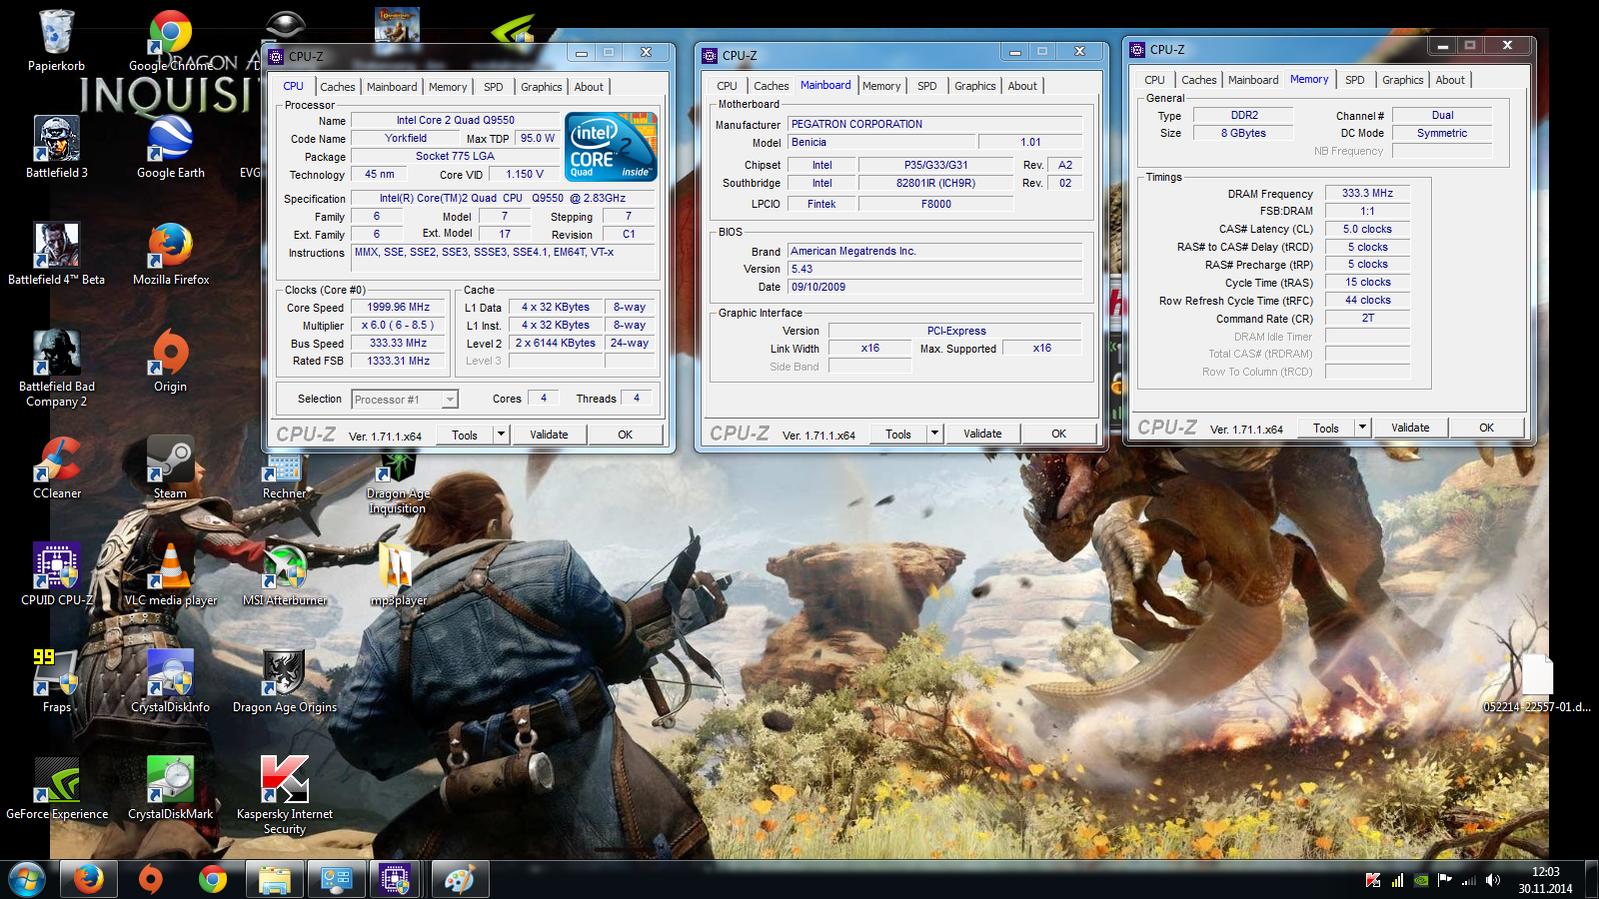This screenshot has height=899, width=1599.
Task: Open Firefox from the taskbar
Action: click(x=88, y=880)
